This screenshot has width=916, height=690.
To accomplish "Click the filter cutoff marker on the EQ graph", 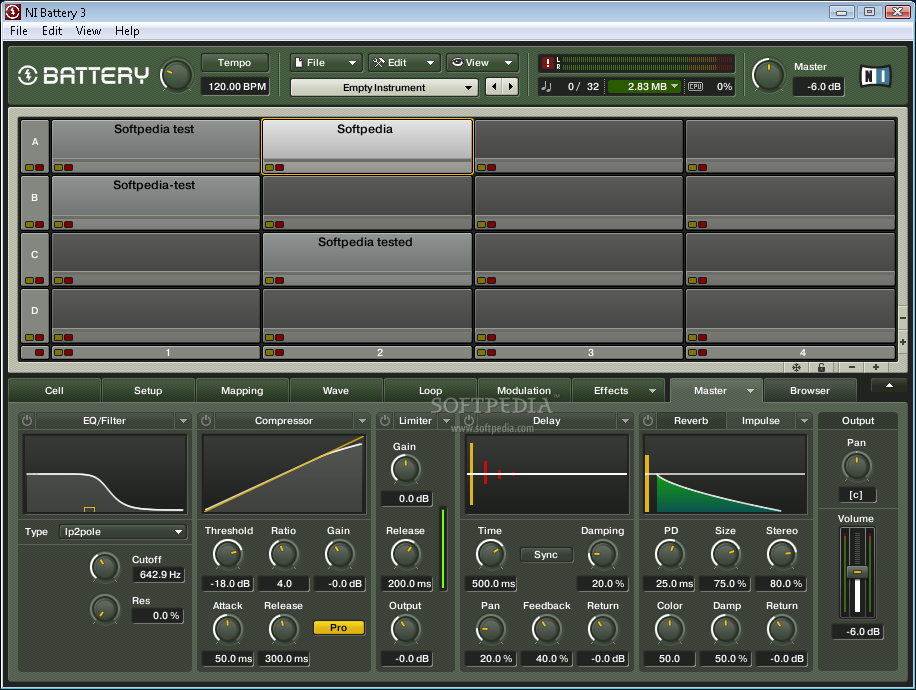I will point(89,509).
